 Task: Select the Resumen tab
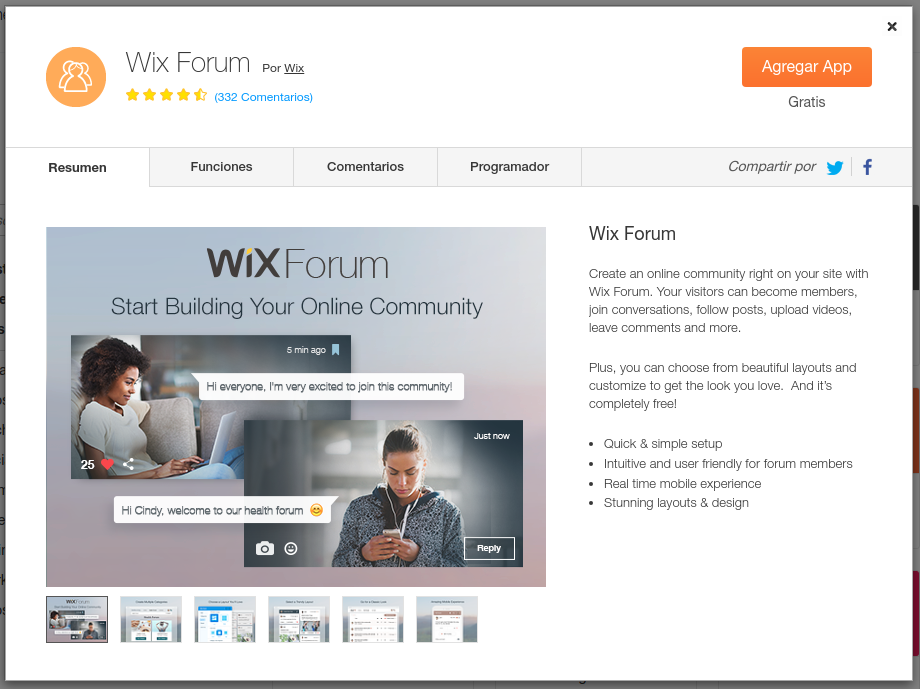pyautogui.click(x=77, y=167)
